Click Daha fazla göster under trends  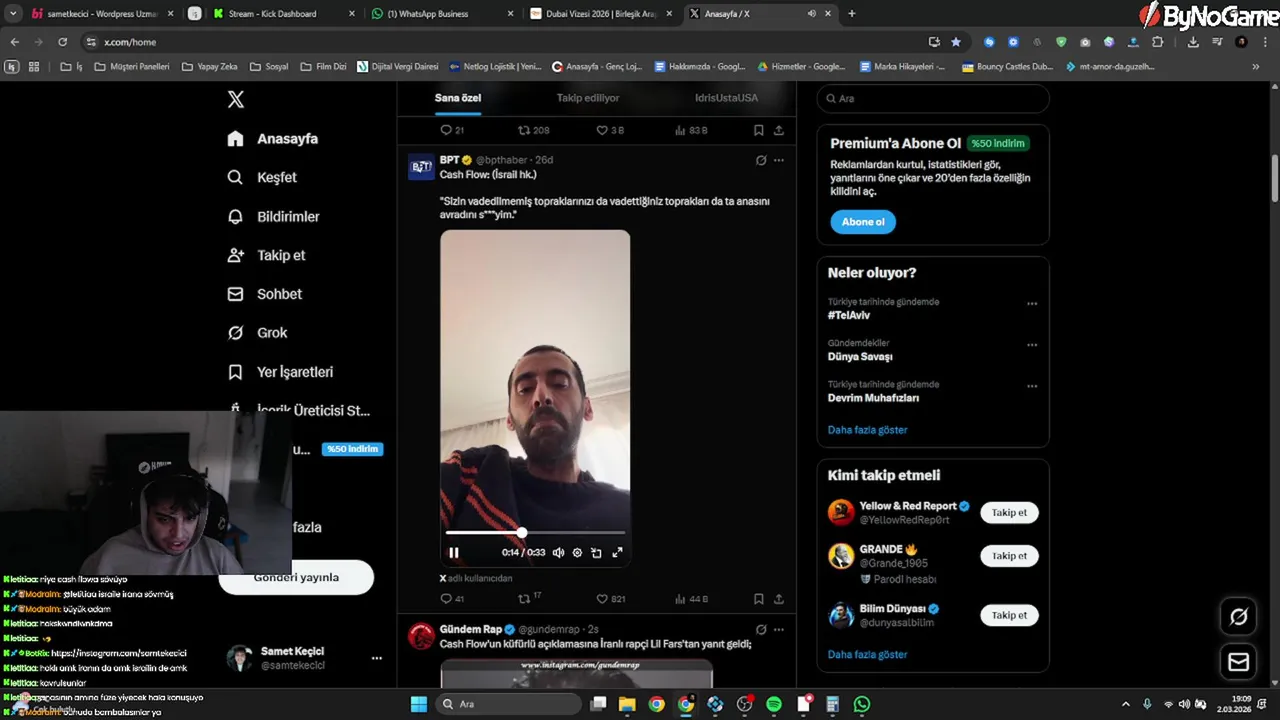[x=867, y=430]
